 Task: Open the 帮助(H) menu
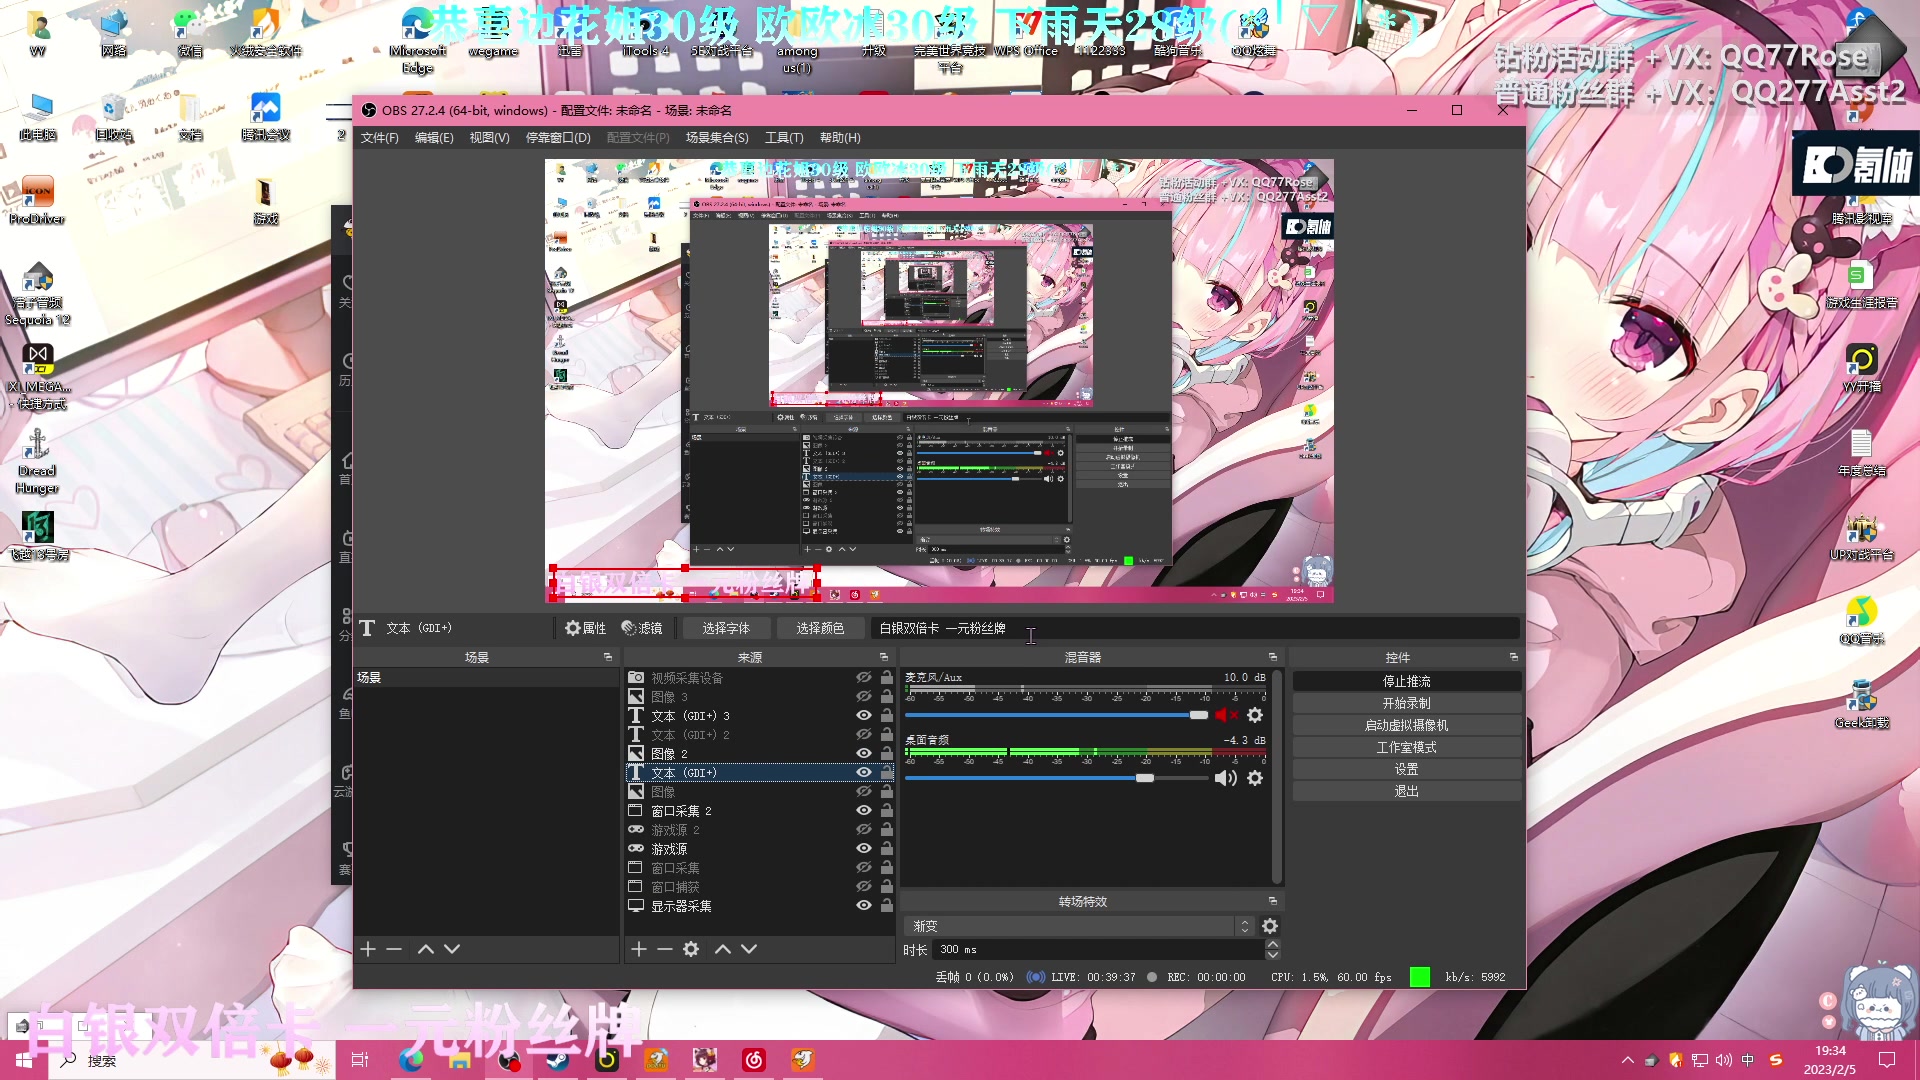(840, 138)
